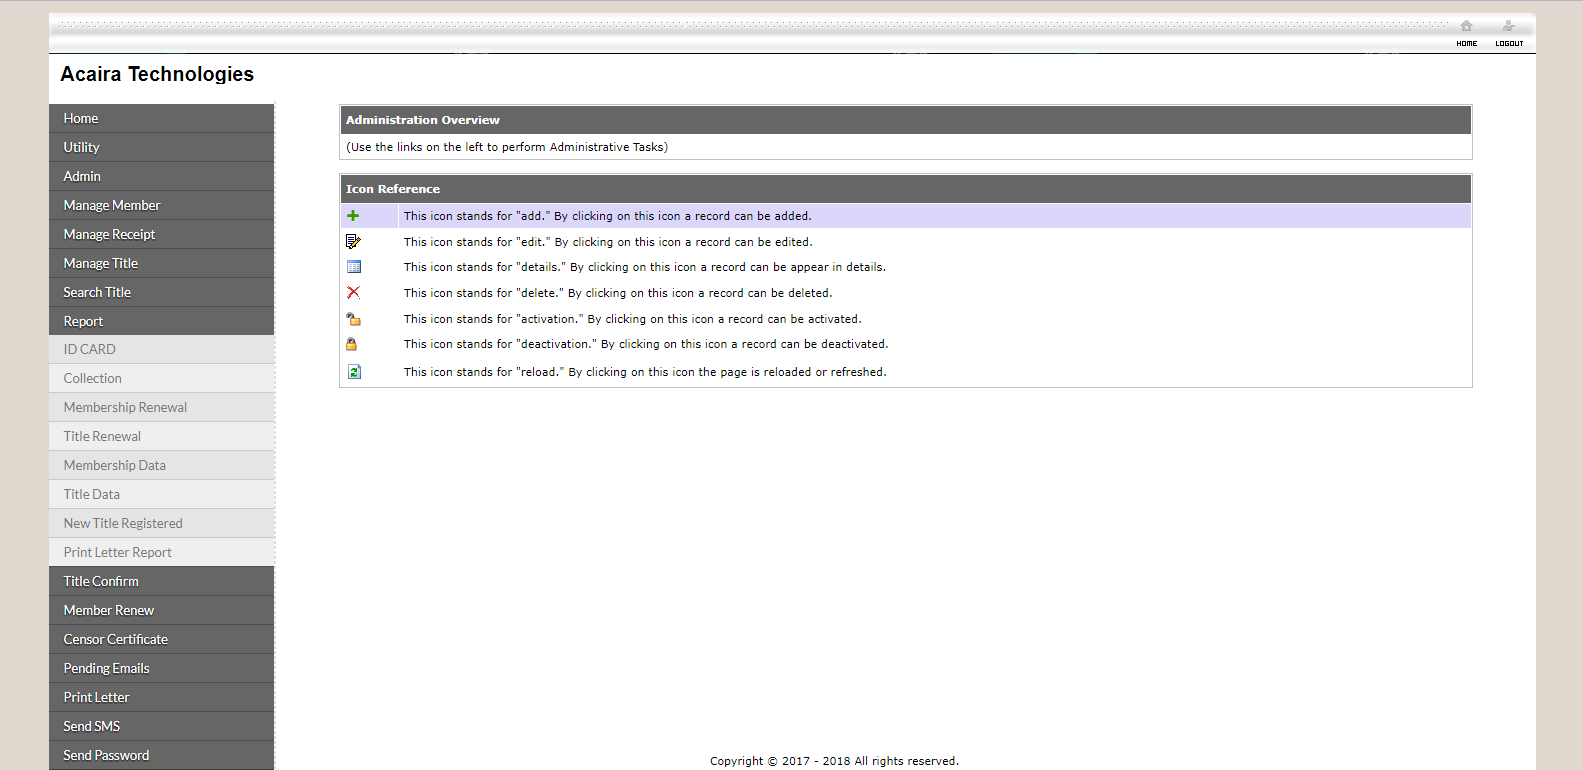Select Search Title in the sidebar

tap(97, 292)
